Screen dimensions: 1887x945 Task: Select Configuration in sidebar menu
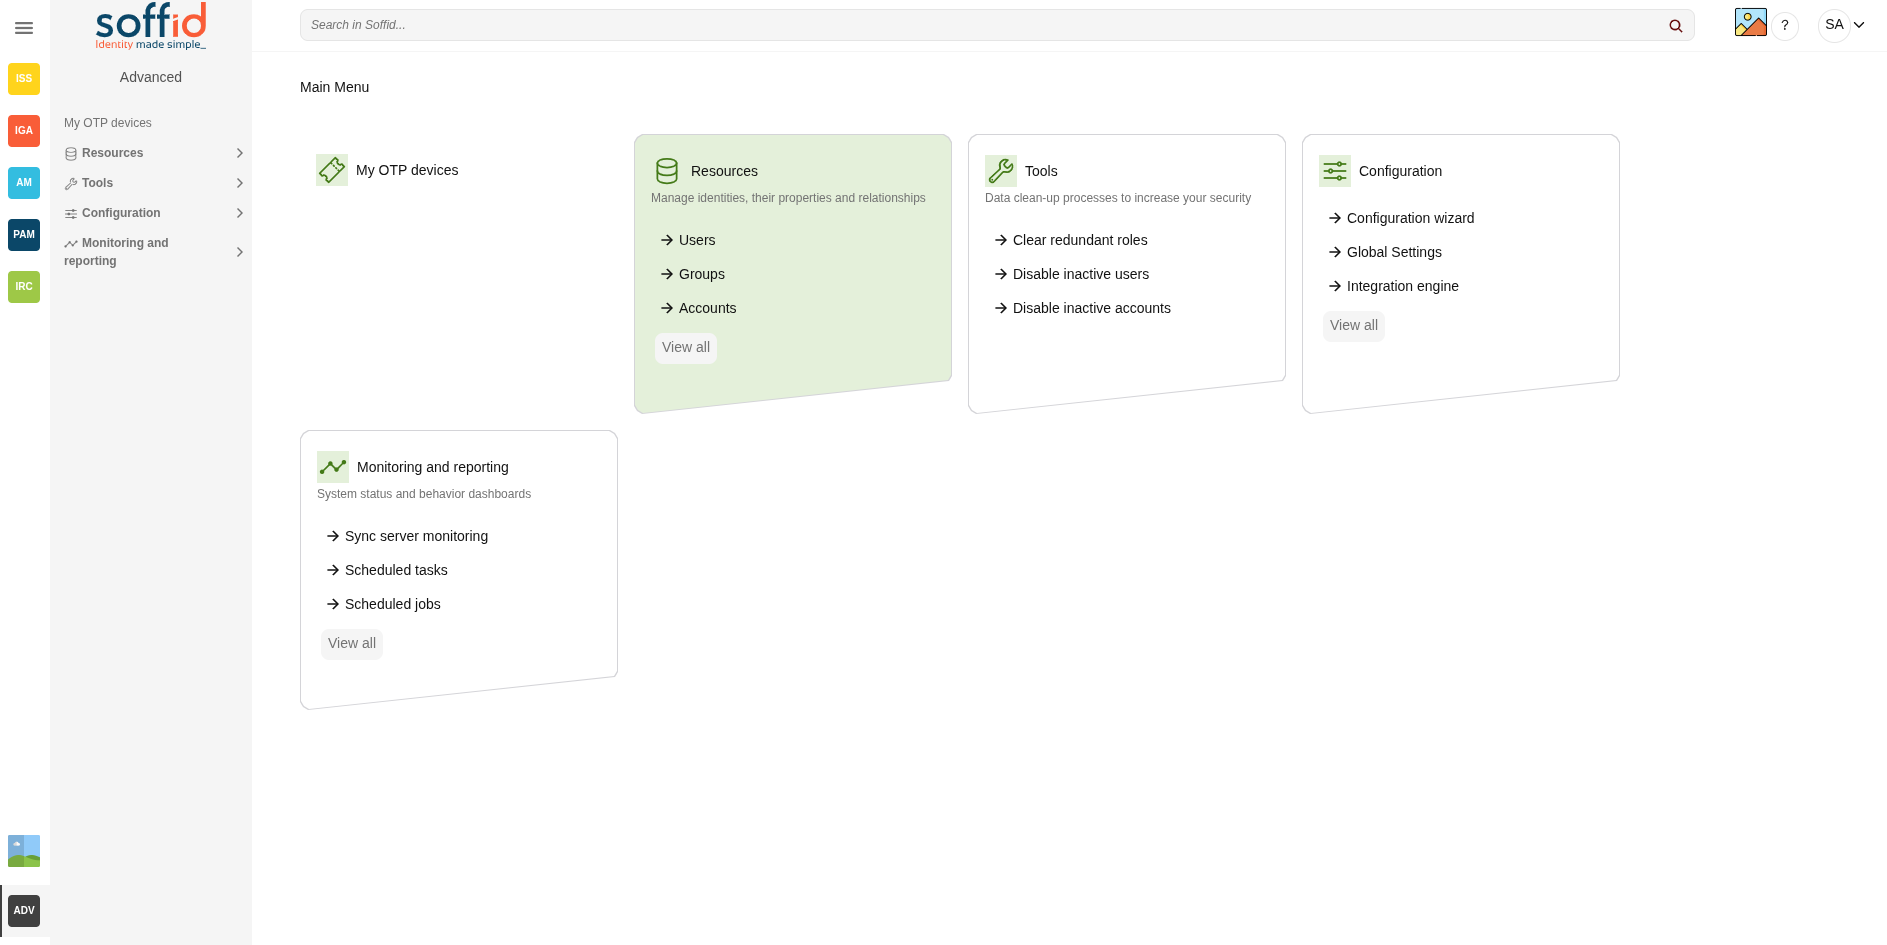point(153,213)
